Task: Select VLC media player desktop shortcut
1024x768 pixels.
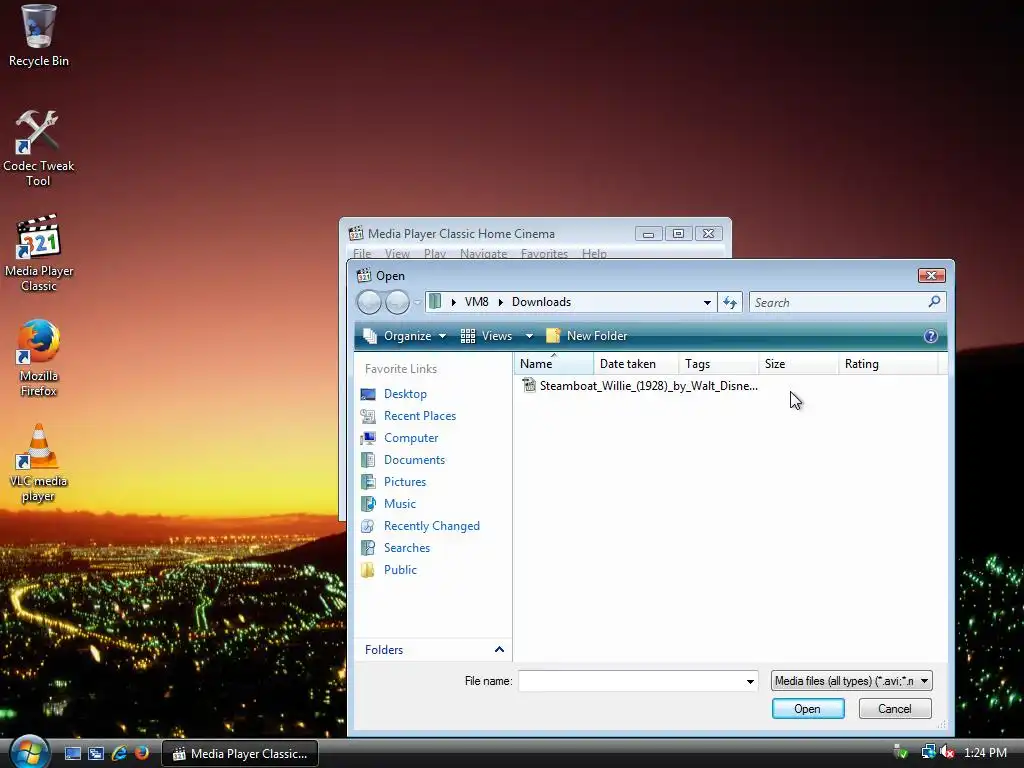Action: click(x=38, y=463)
